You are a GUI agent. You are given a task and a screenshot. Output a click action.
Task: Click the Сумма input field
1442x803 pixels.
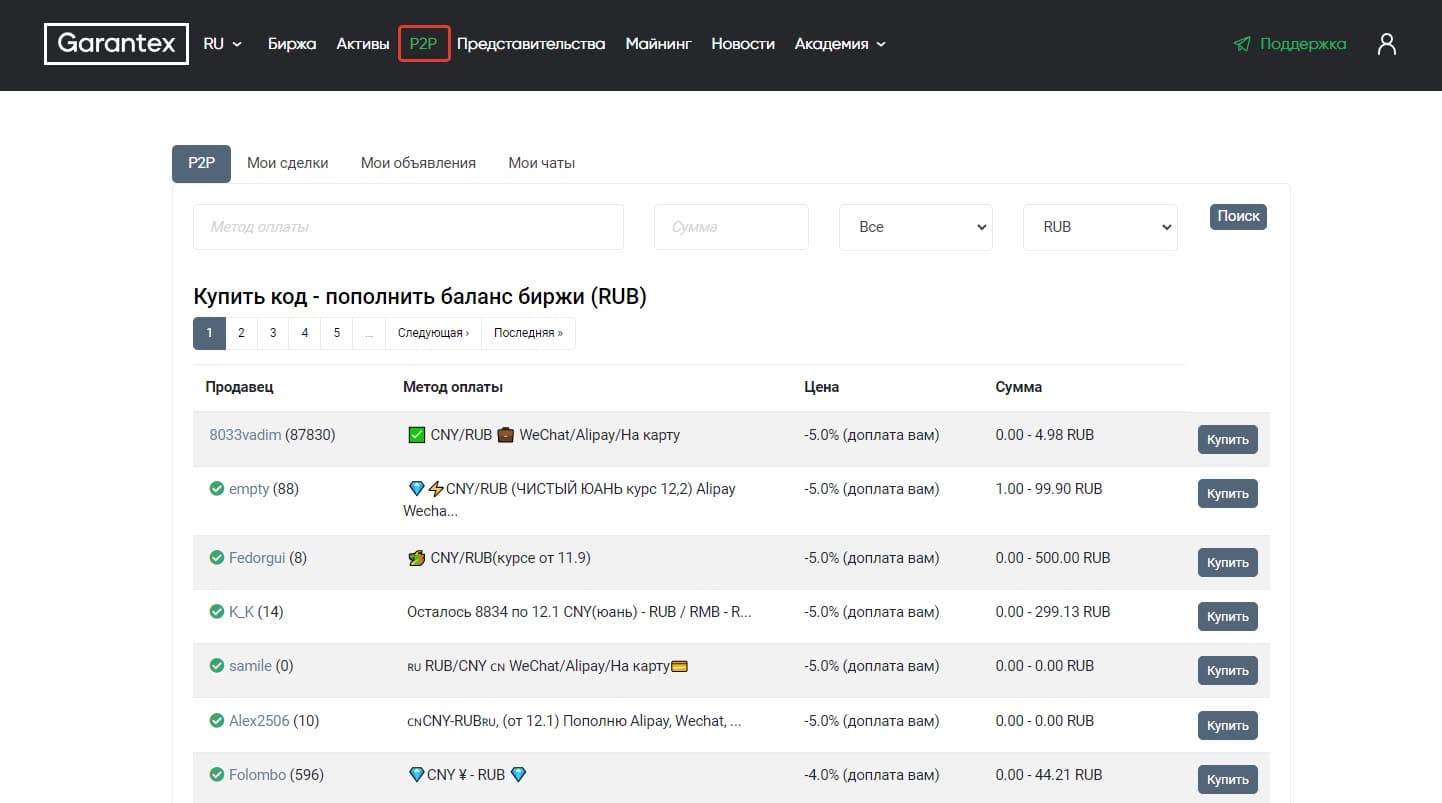pyautogui.click(x=731, y=227)
